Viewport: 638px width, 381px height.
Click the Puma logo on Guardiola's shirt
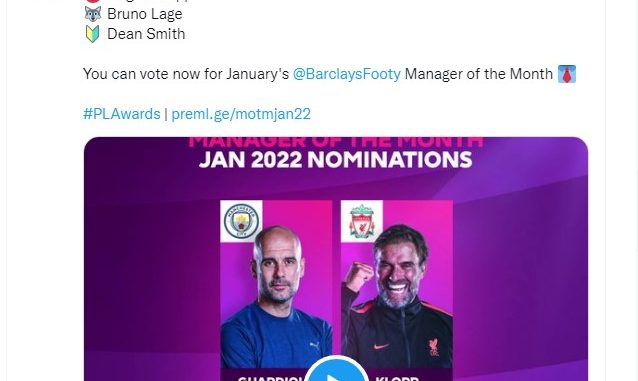(315, 346)
